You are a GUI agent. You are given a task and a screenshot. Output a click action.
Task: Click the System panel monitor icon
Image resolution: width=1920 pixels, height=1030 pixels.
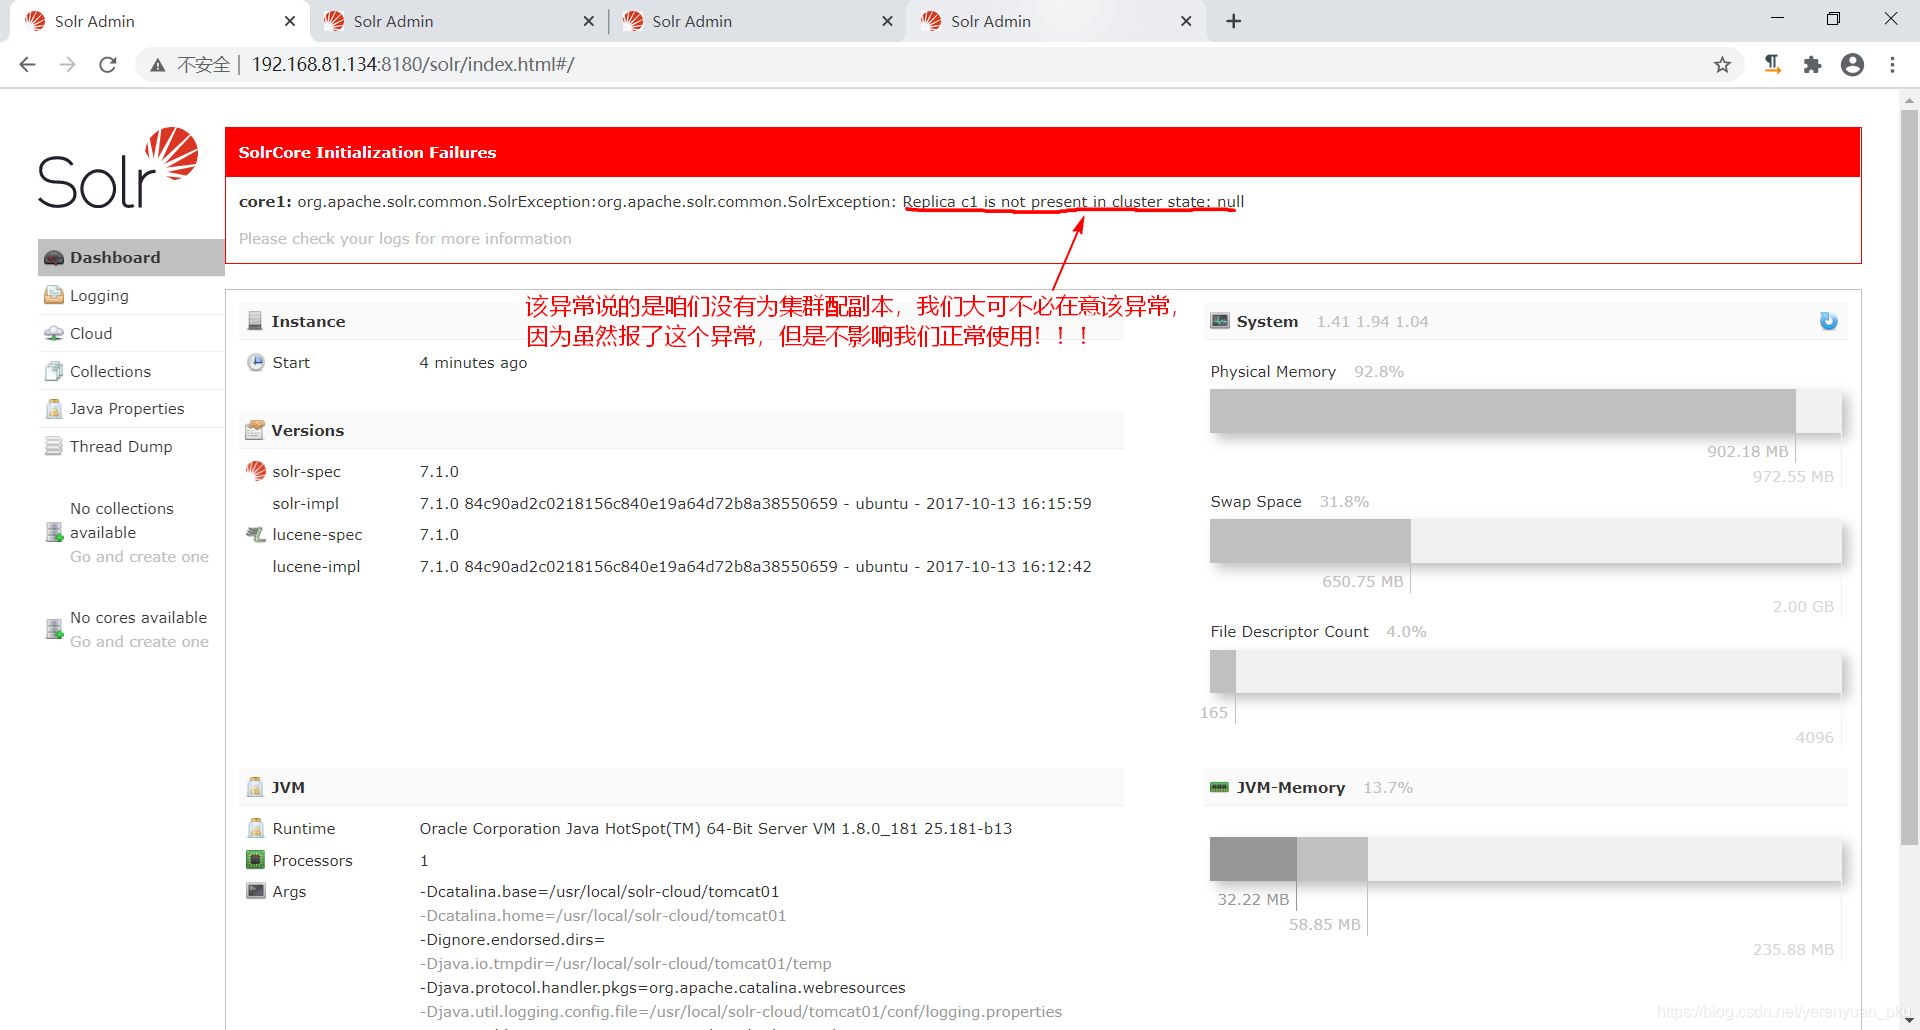(1220, 321)
